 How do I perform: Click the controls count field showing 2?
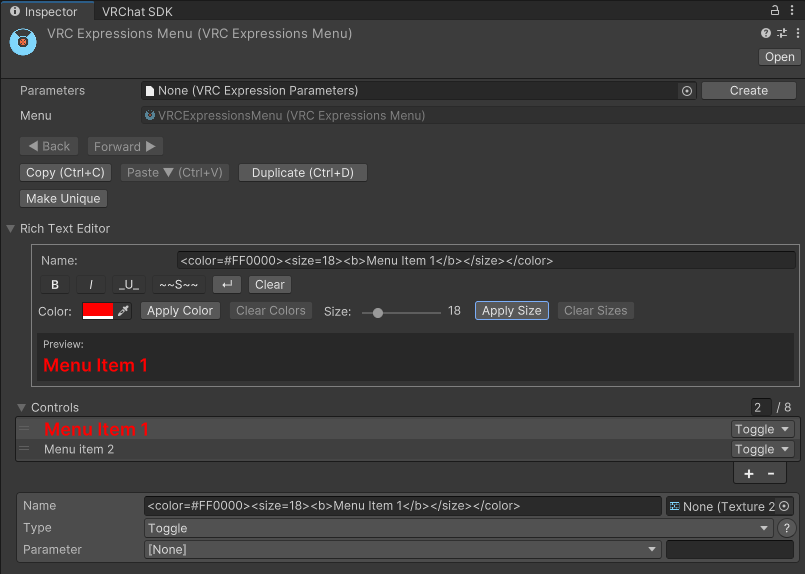pyautogui.click(x=760, y=408)
